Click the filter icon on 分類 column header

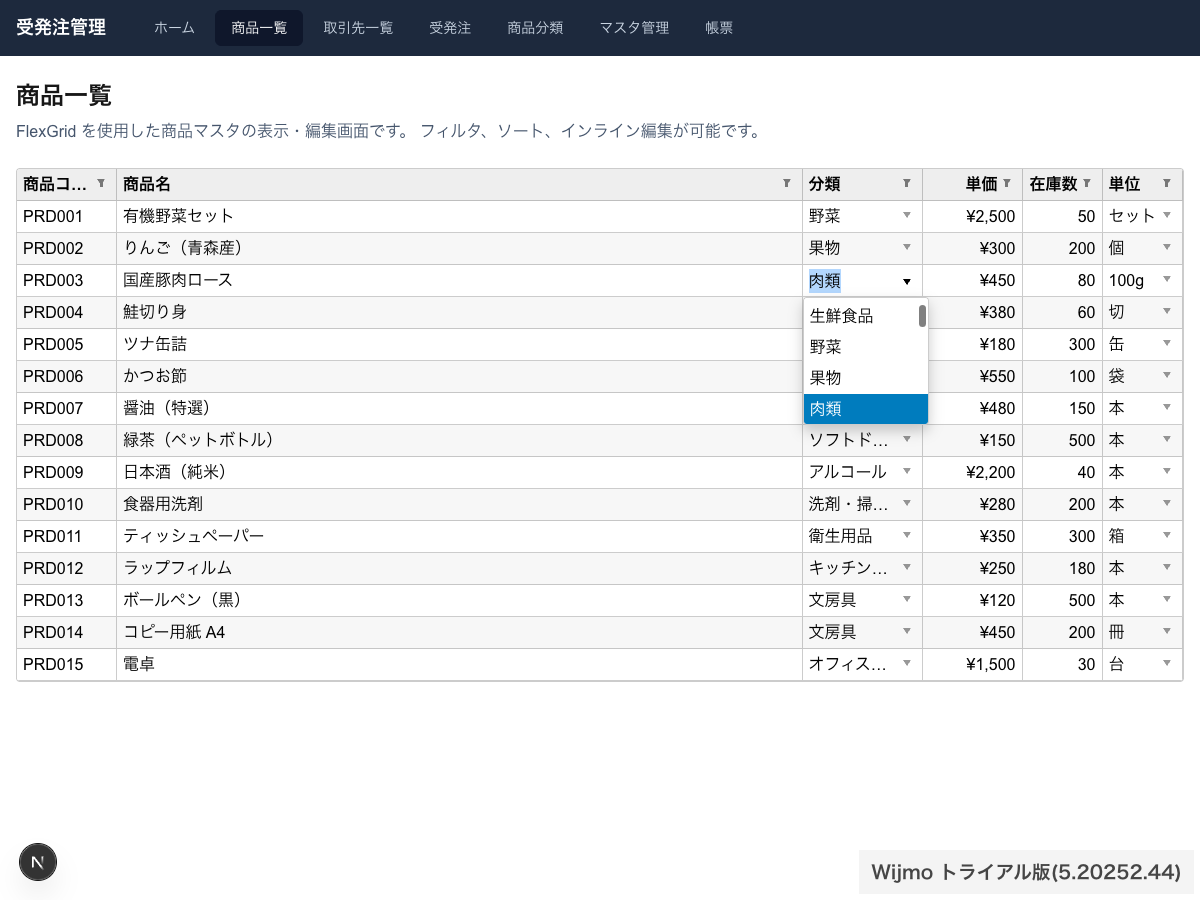click(906, 184)
